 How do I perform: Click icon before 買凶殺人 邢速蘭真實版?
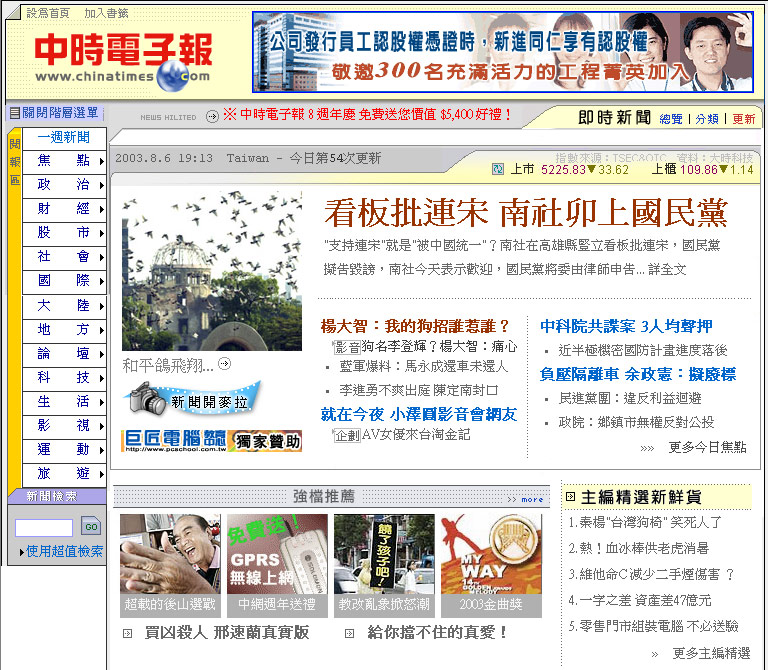(127, 634)
